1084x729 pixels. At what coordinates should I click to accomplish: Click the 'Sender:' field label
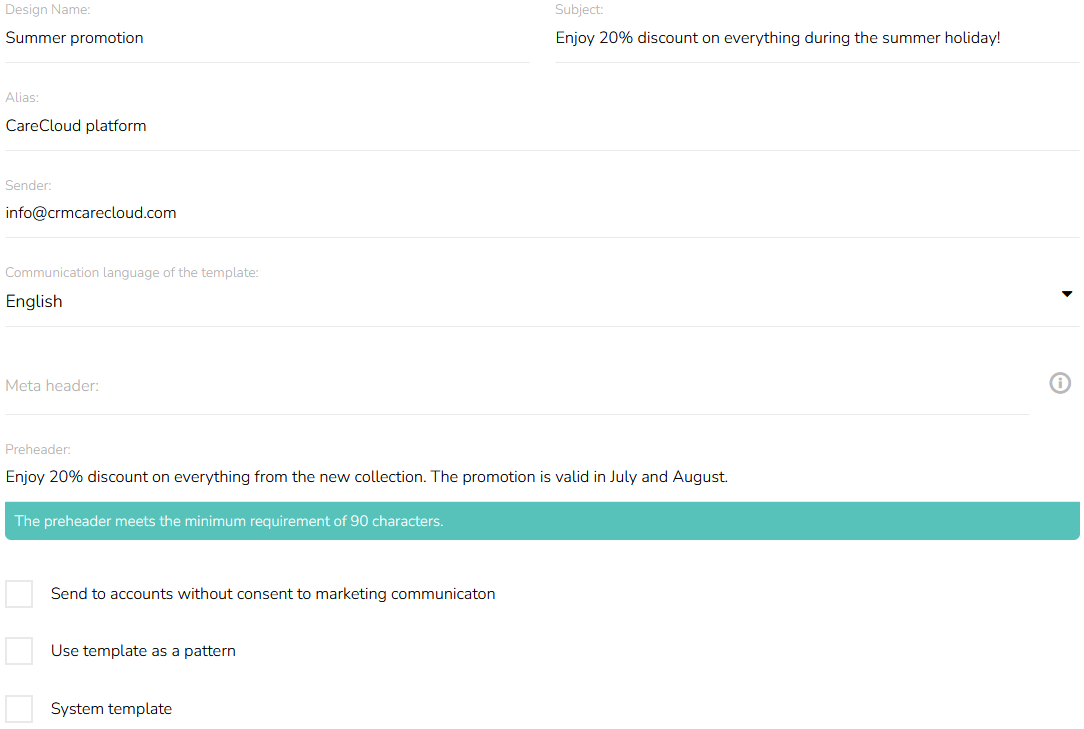(29, 186)
